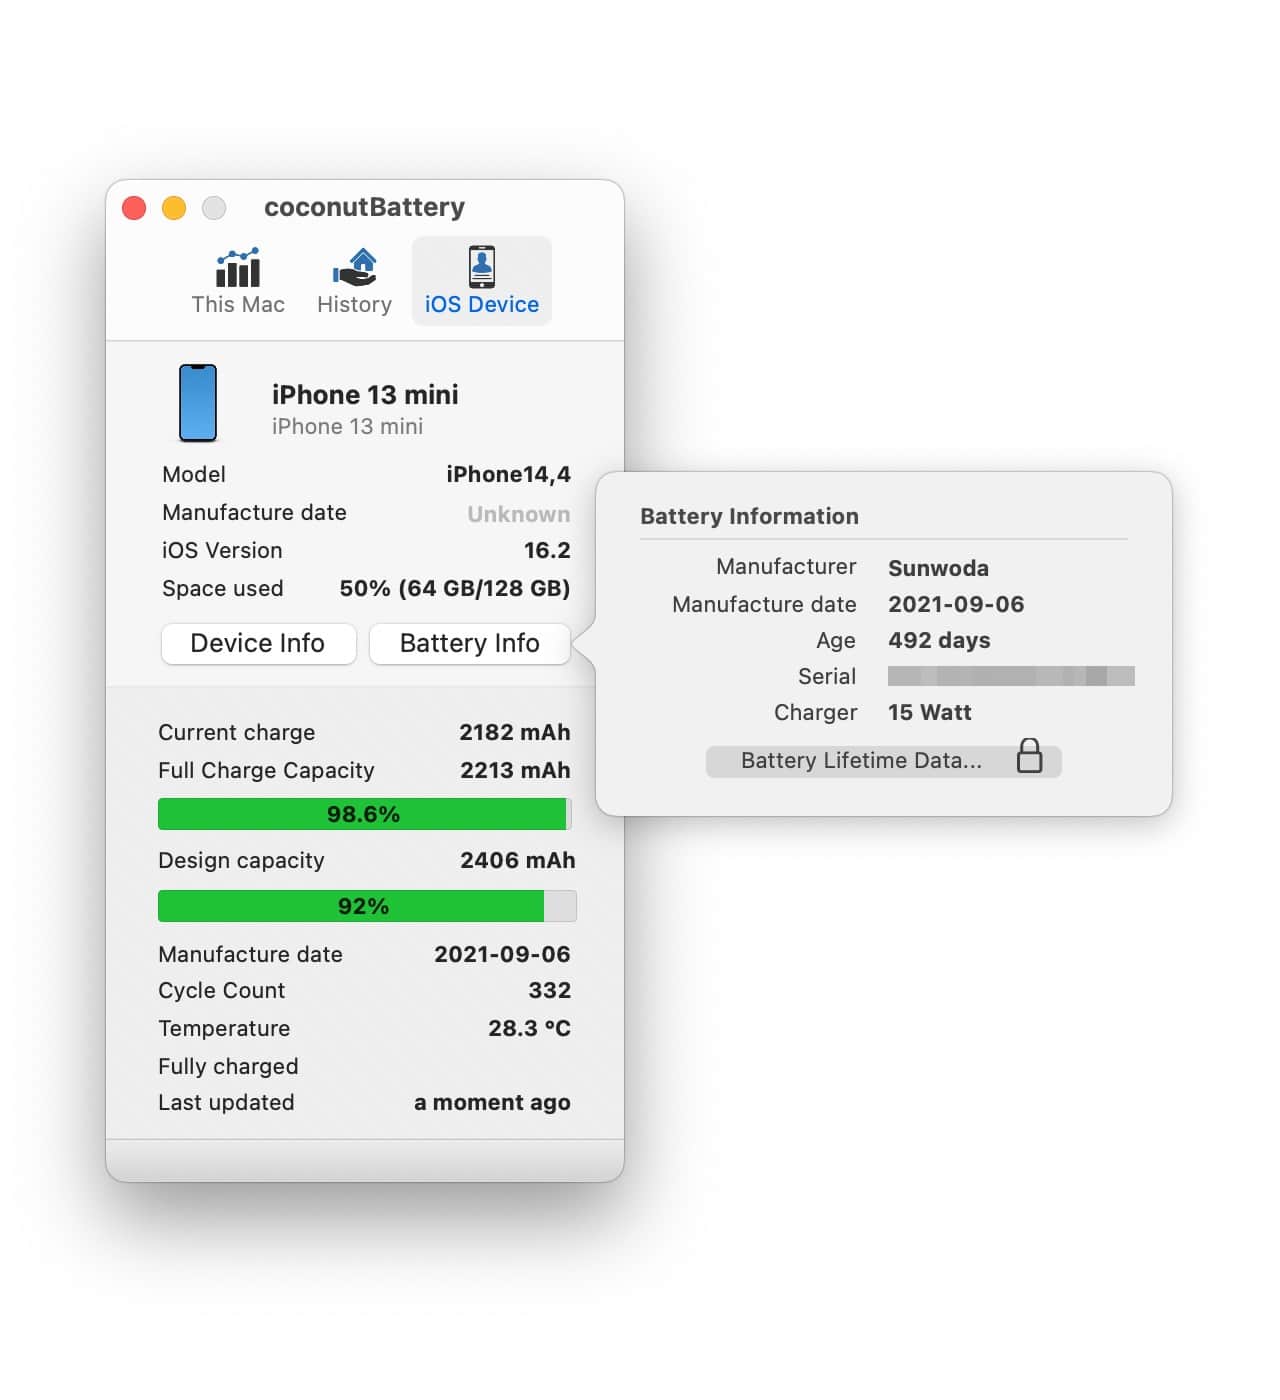Open the This Mac tab
Screen dimensions: 1280x1400
[x=238, y=281]
